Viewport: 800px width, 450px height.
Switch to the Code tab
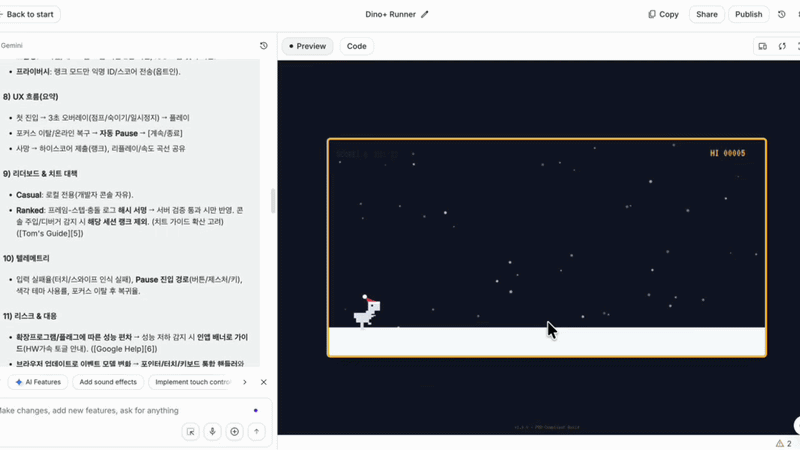357,46
